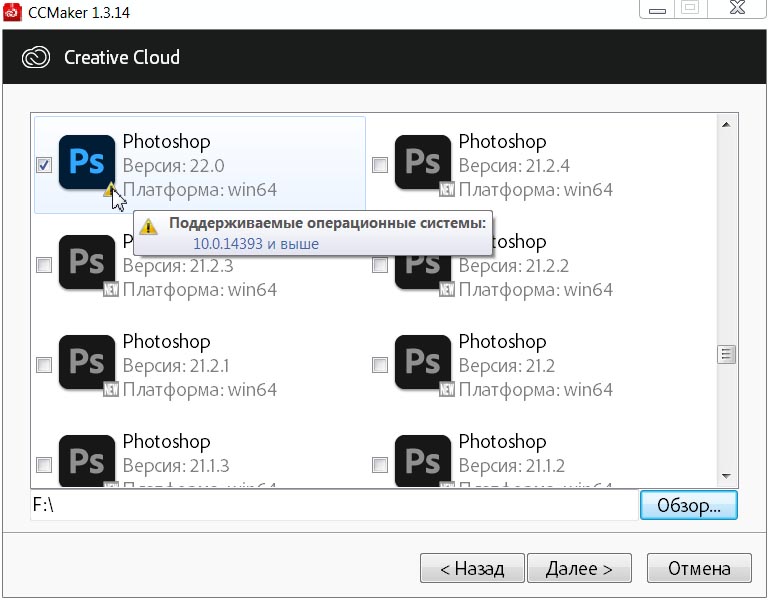Click the NEW badge on Photoshop 21.2
Image resolution: width=769 pixels, height=600 pixels.
[x=447, y=389]
